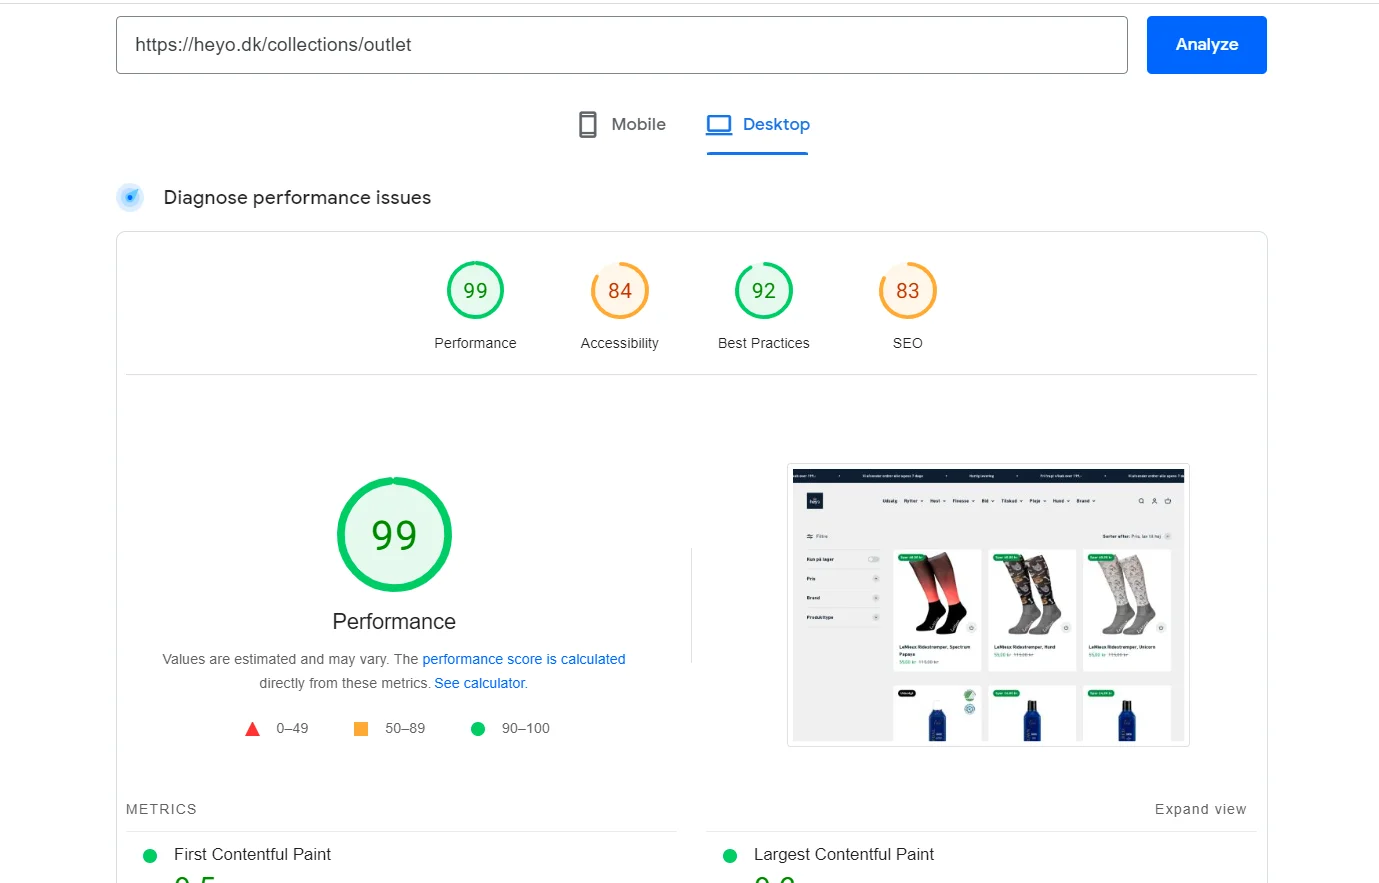Viewport: 1379px width, 883px height.
Task: Select the Accessibility 84 score gauge
Action: click(x=620, y=290)
